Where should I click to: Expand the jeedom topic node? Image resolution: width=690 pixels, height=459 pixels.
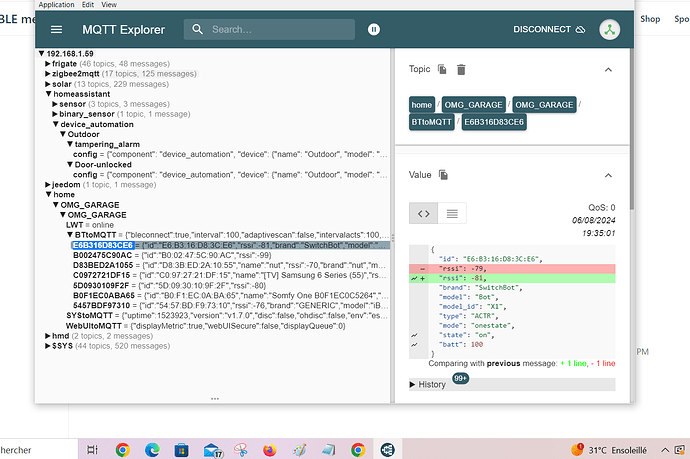click(48, 184)
